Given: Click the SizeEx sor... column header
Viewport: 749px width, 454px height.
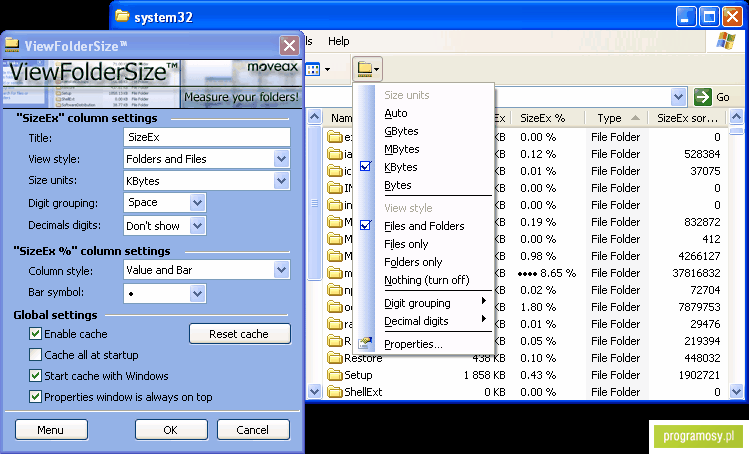Looking at the screenshot, I should tap(687, 118).
